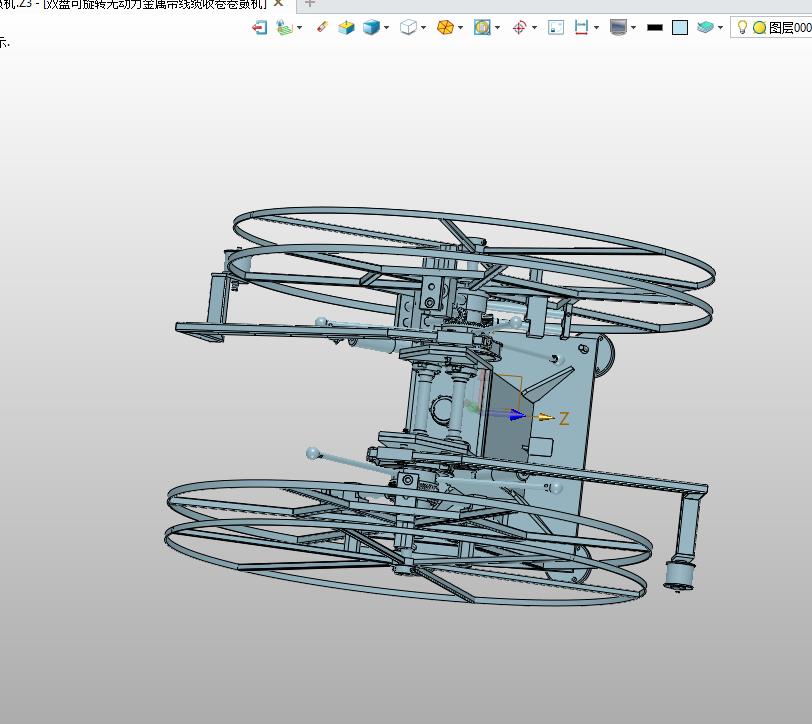The width and height of the screenshot is (812, 724).
Task: Click the orange Z axis arrow in viewport
Action: click(x=546, y=417)
